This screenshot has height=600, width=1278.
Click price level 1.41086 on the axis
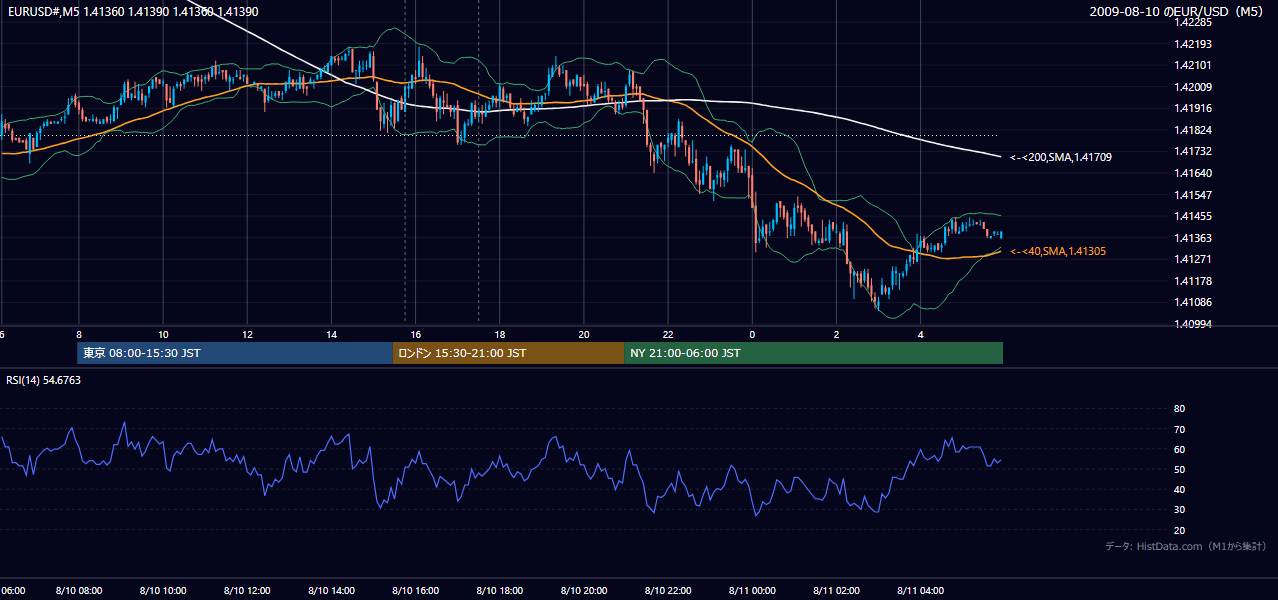[1194, 302]
